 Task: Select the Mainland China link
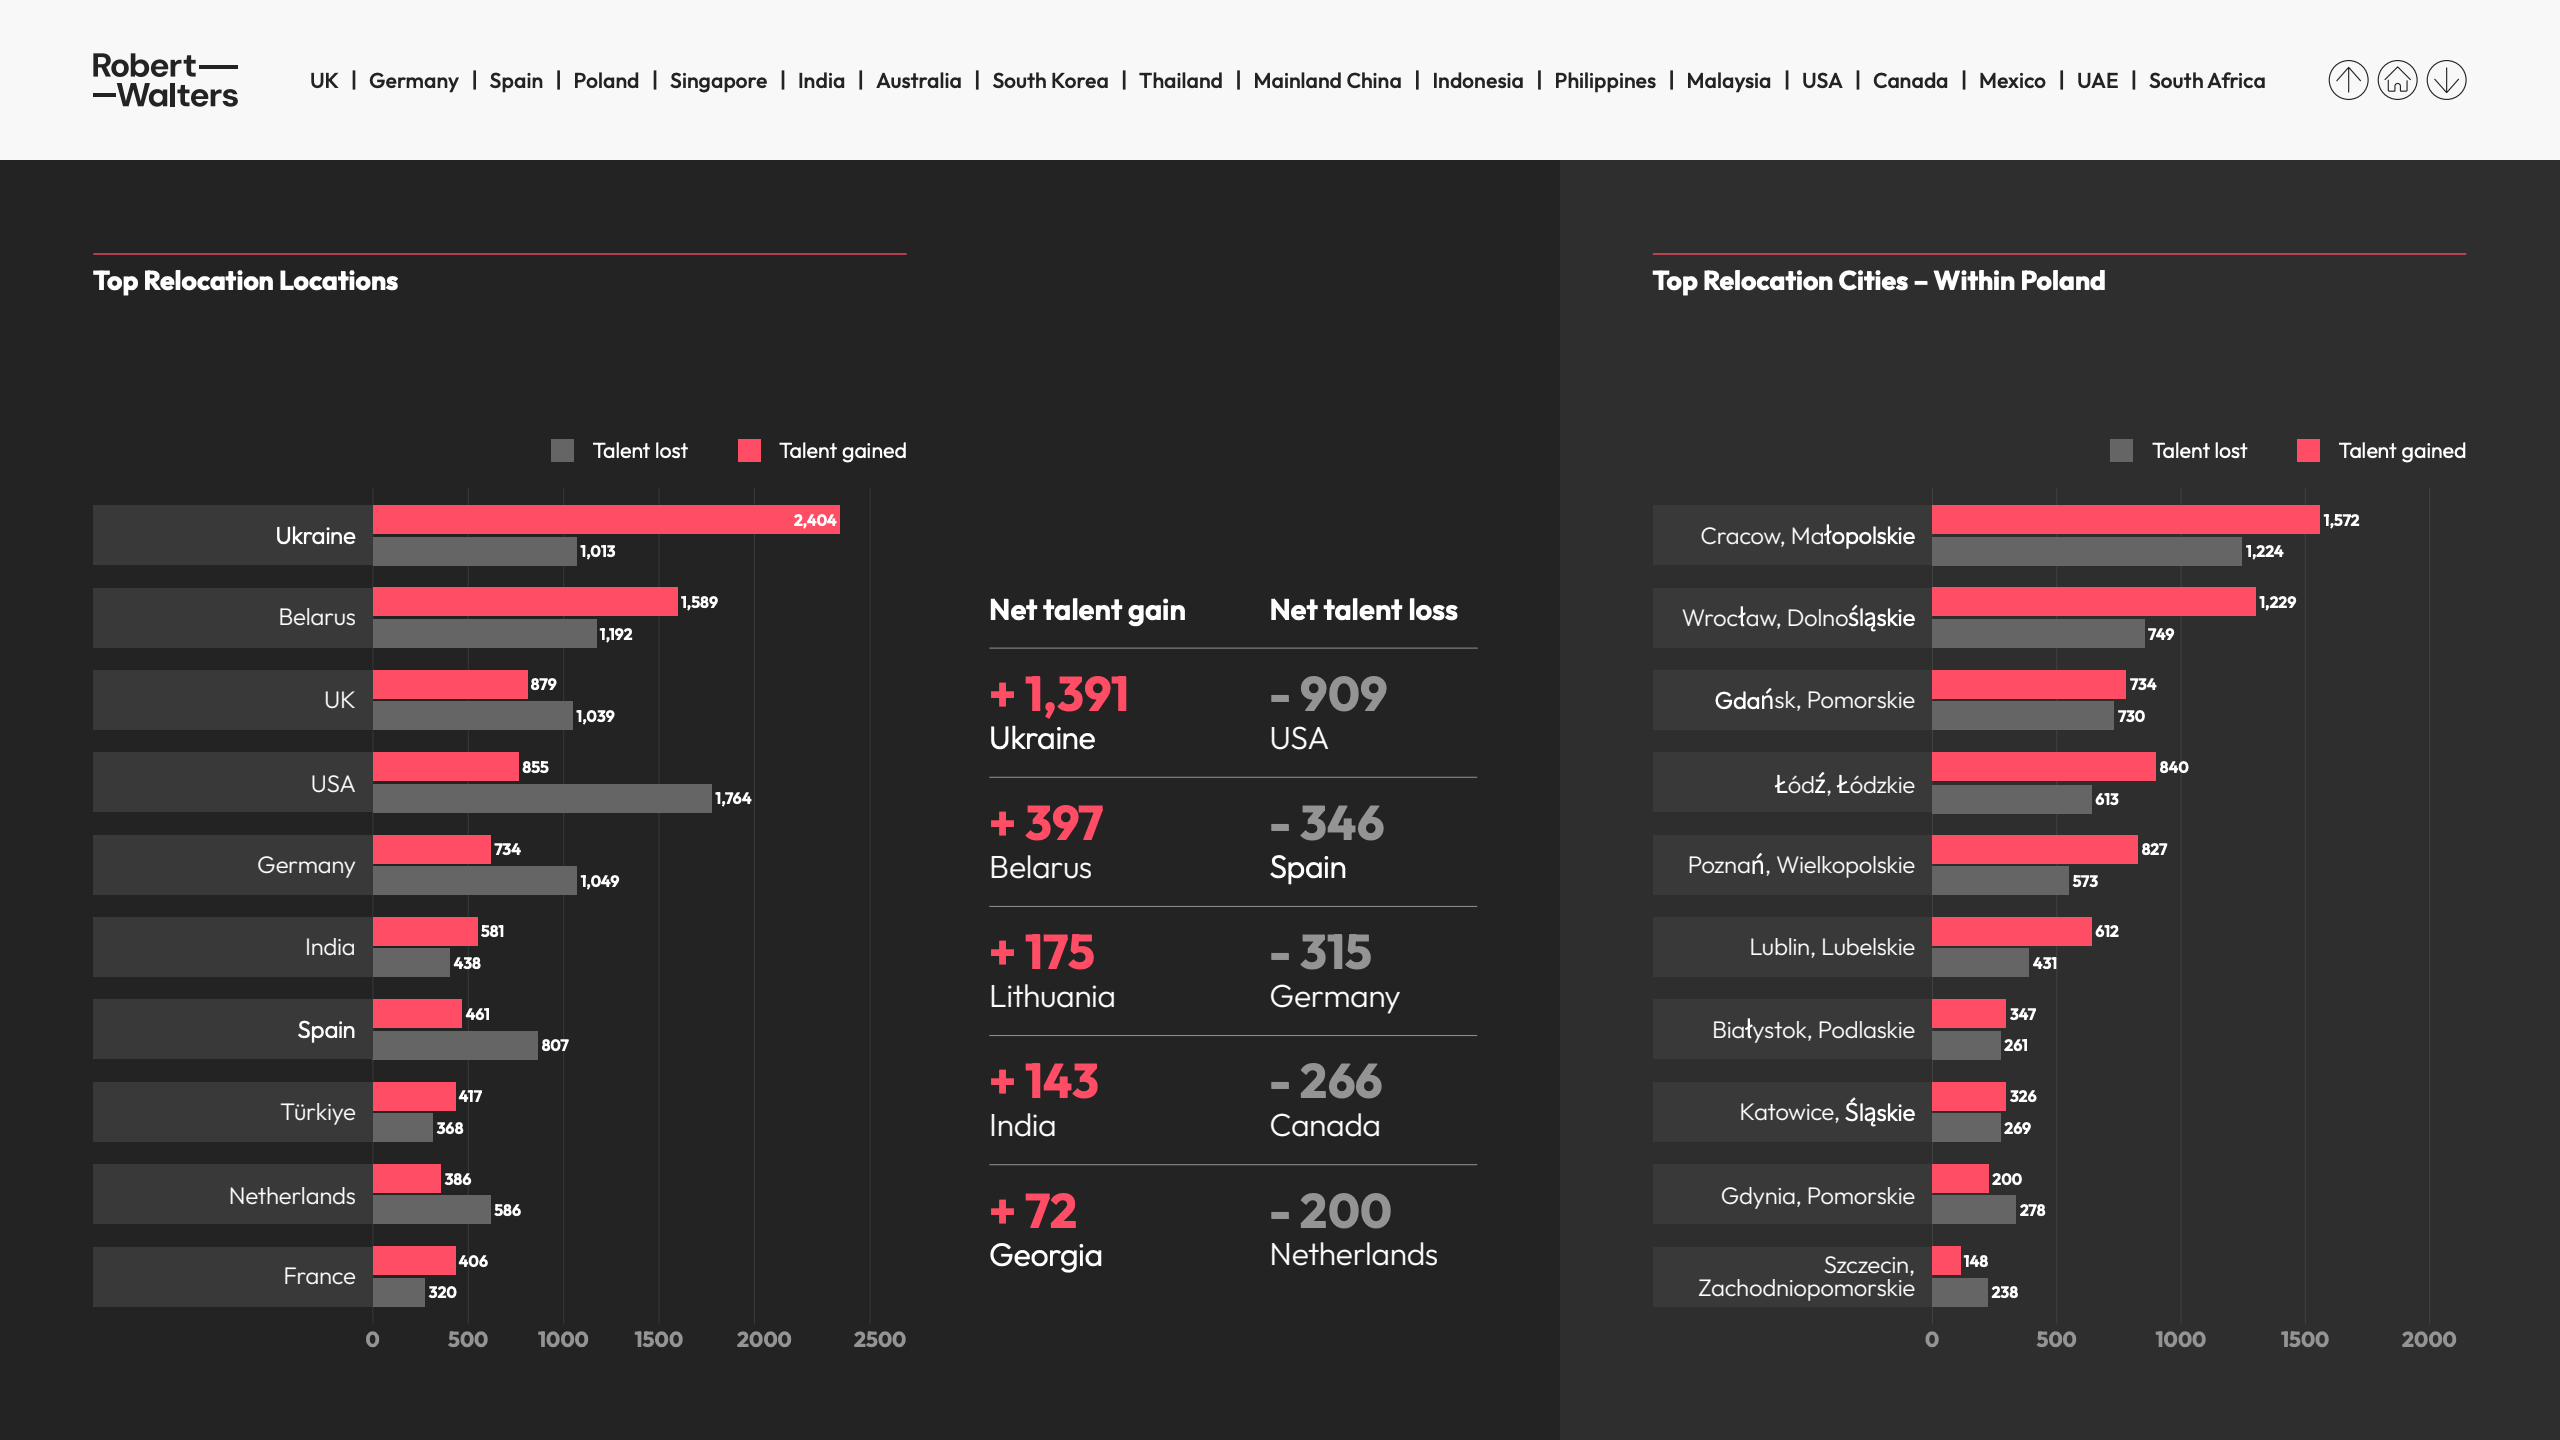click(x=1326, y=81)
